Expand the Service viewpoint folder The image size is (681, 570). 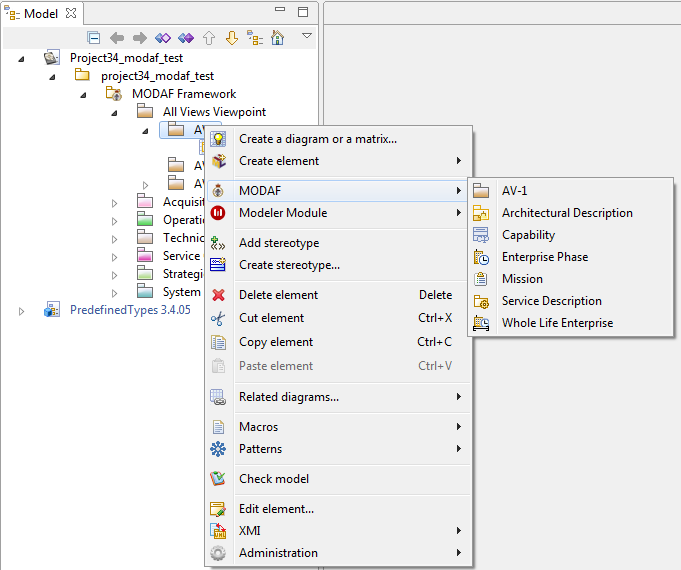114,257
